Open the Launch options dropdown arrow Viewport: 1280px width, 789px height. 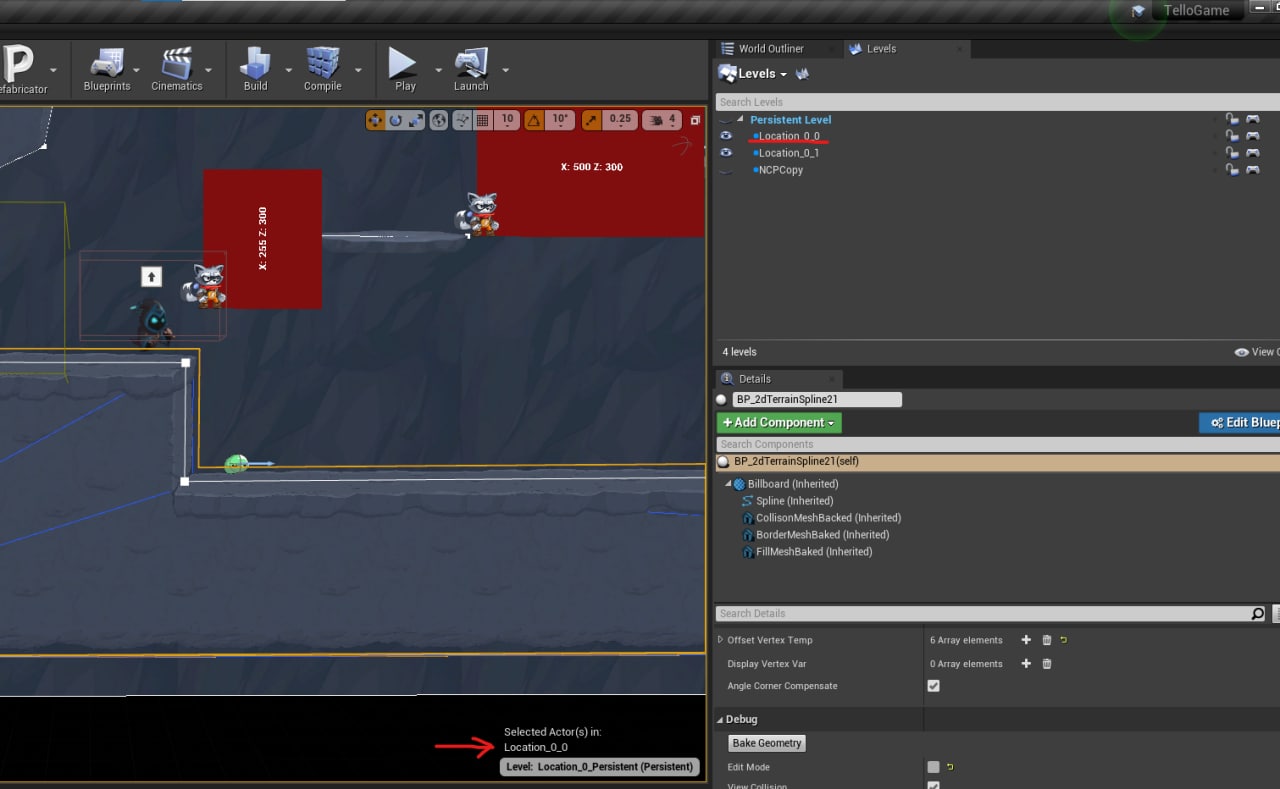[x=505, y=71]
